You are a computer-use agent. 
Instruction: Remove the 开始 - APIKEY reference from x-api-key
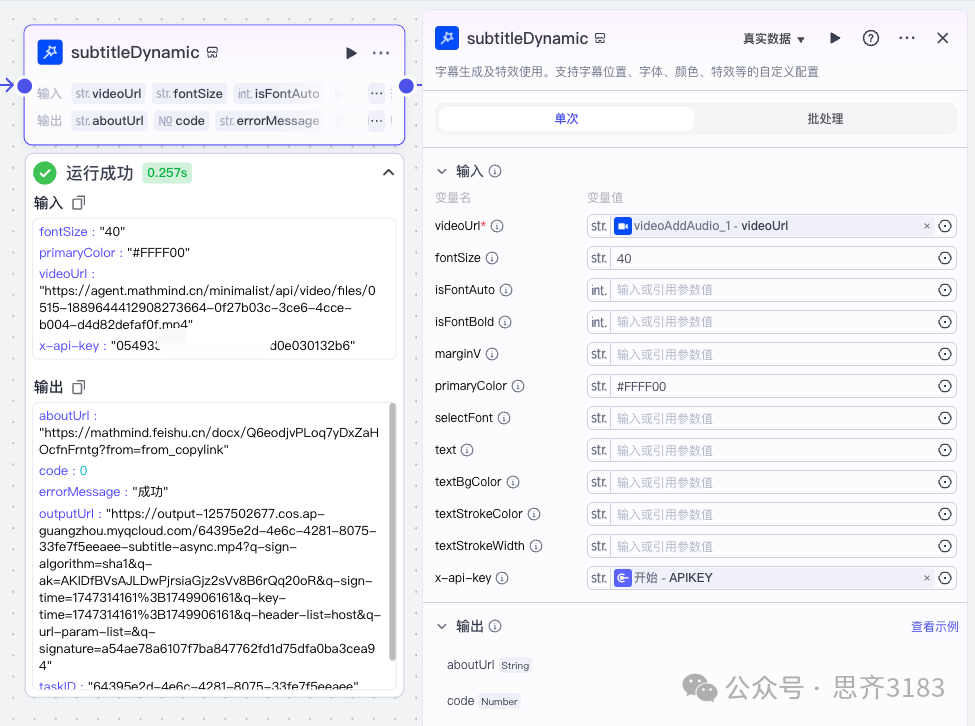926,578
